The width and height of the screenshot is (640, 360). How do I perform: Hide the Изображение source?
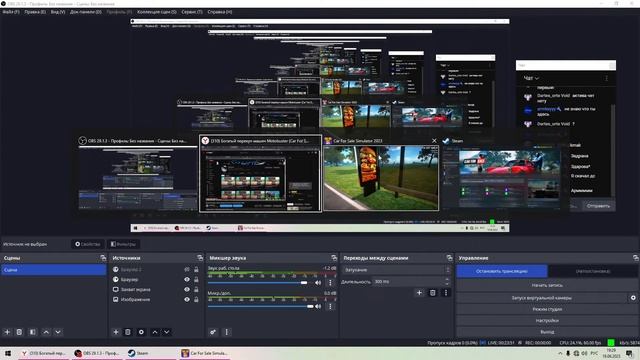[x=187, y=300]
